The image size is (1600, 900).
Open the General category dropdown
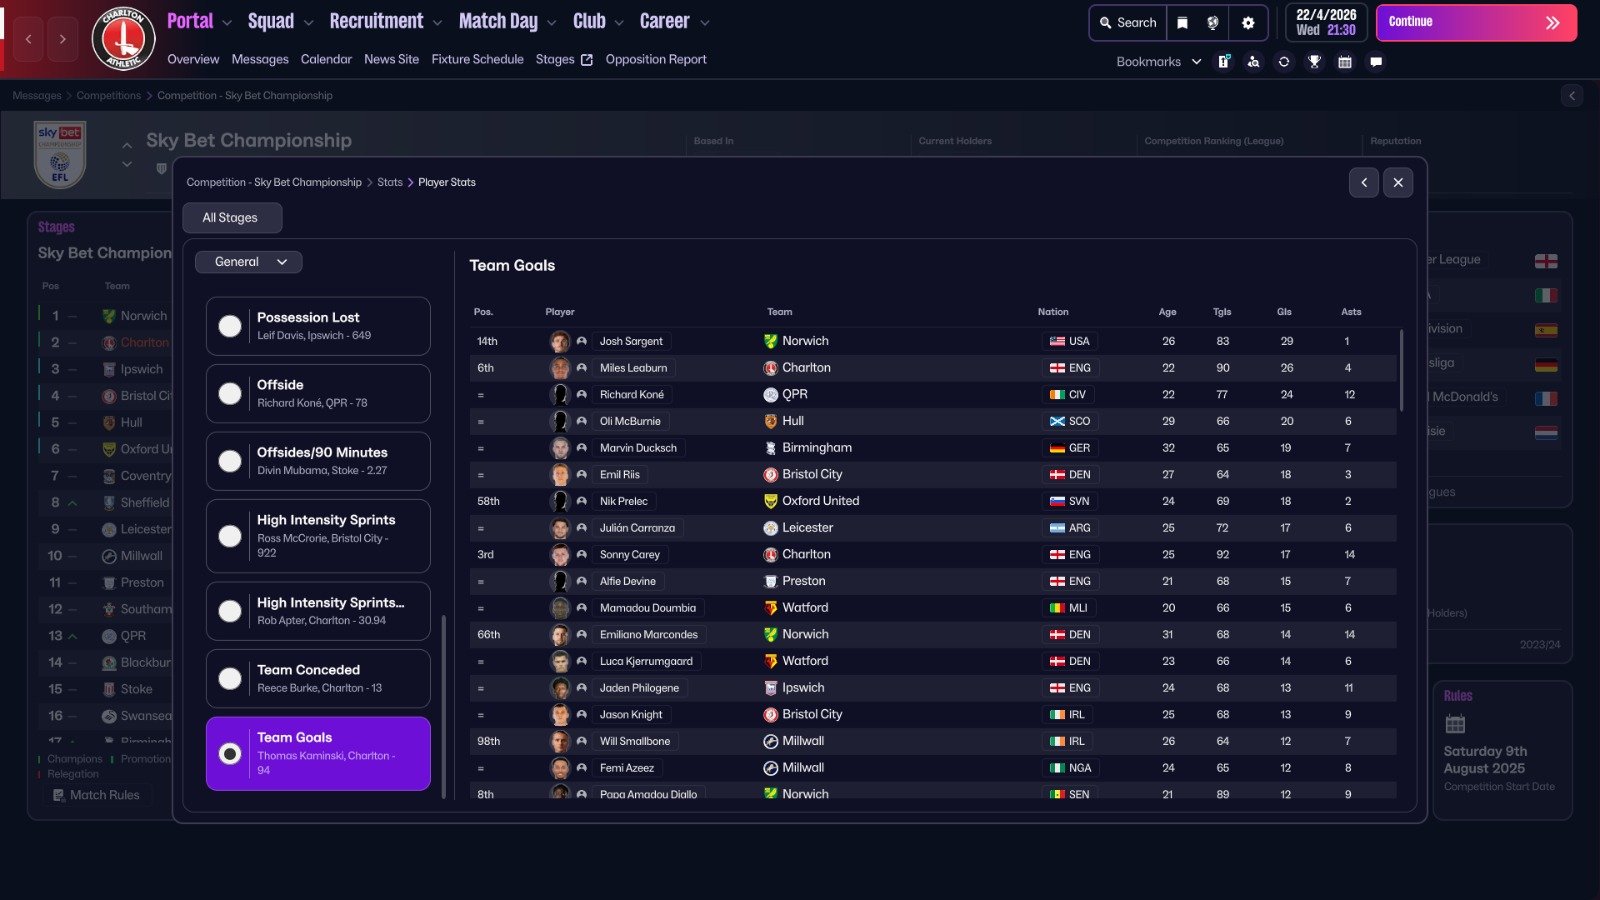[249, 262]
